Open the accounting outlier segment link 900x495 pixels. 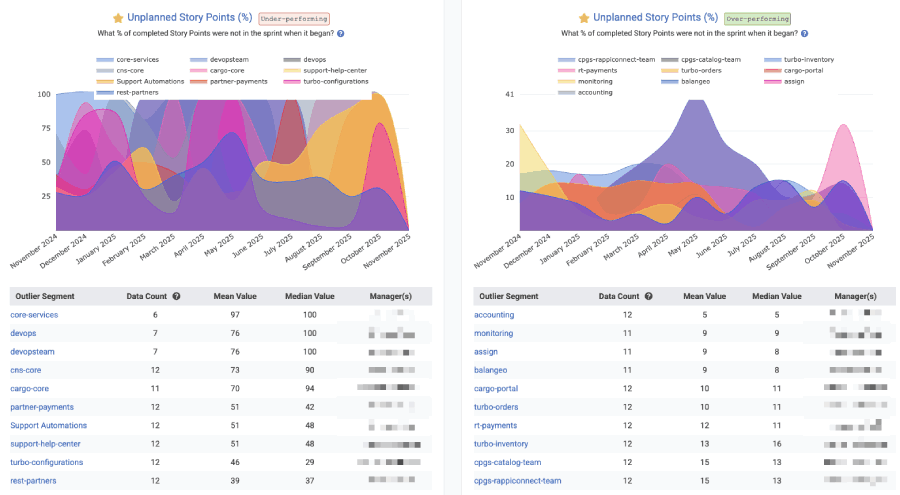click(x=494, y=315)
